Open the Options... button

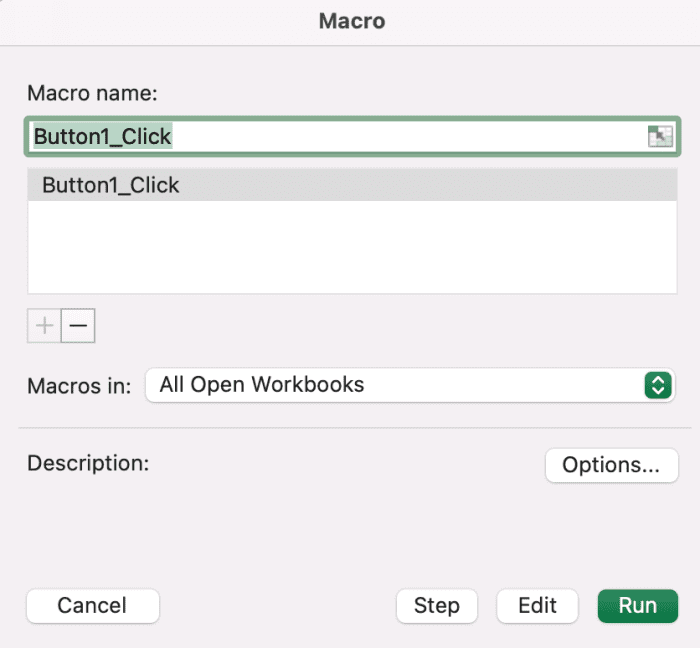[611, 464]
